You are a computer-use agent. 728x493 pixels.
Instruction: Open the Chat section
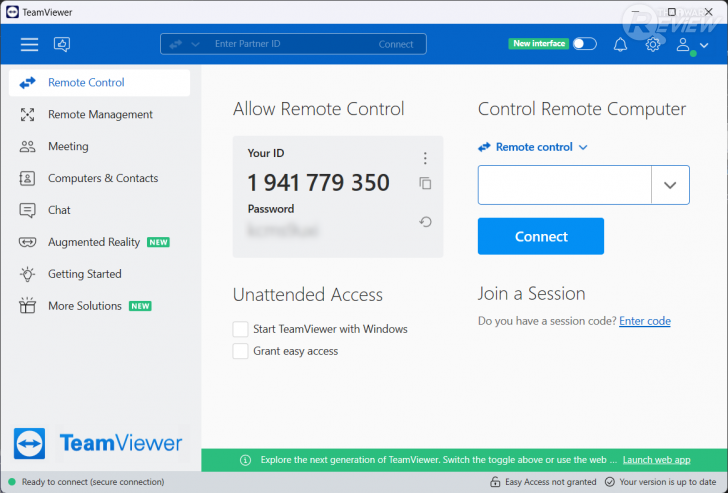(x=99, y=210)
